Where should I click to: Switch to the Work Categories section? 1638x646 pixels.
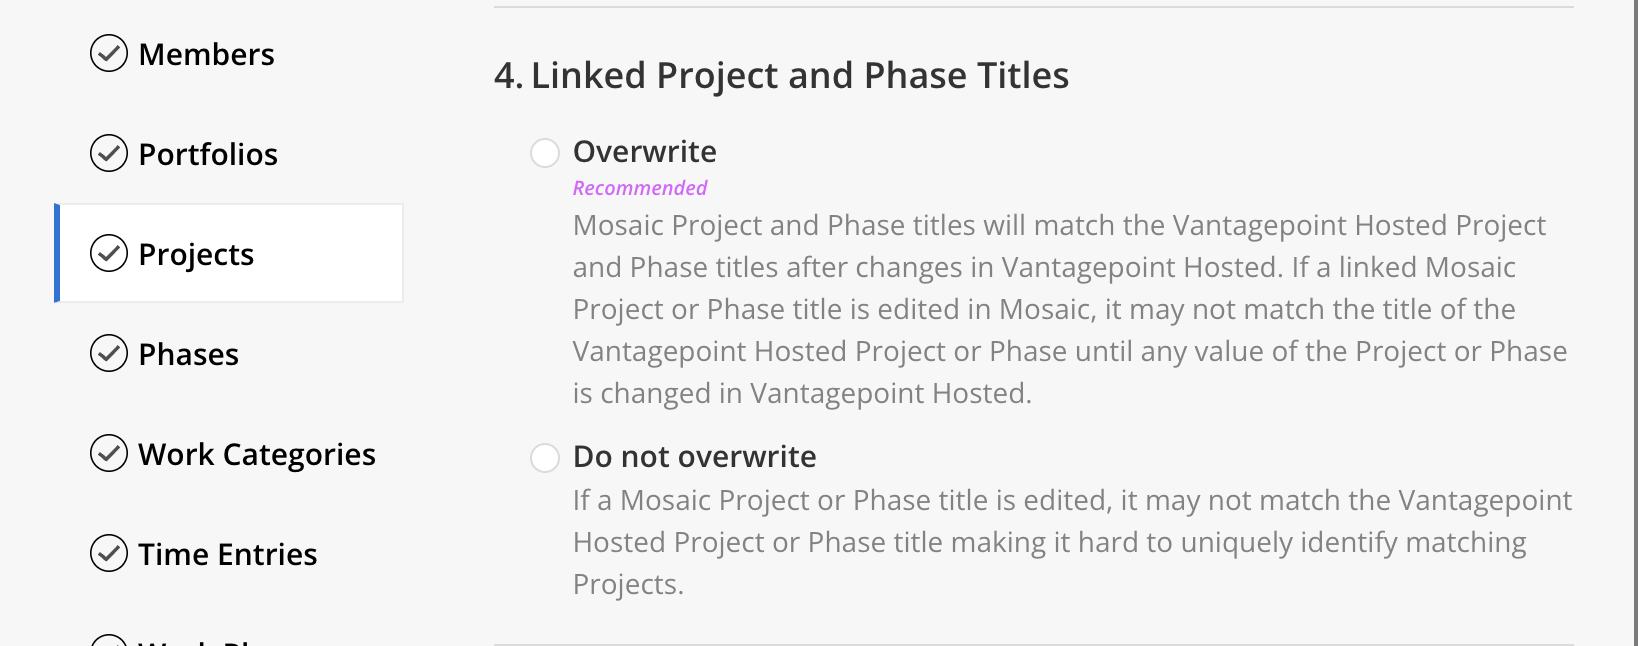[x=257, y=455]
